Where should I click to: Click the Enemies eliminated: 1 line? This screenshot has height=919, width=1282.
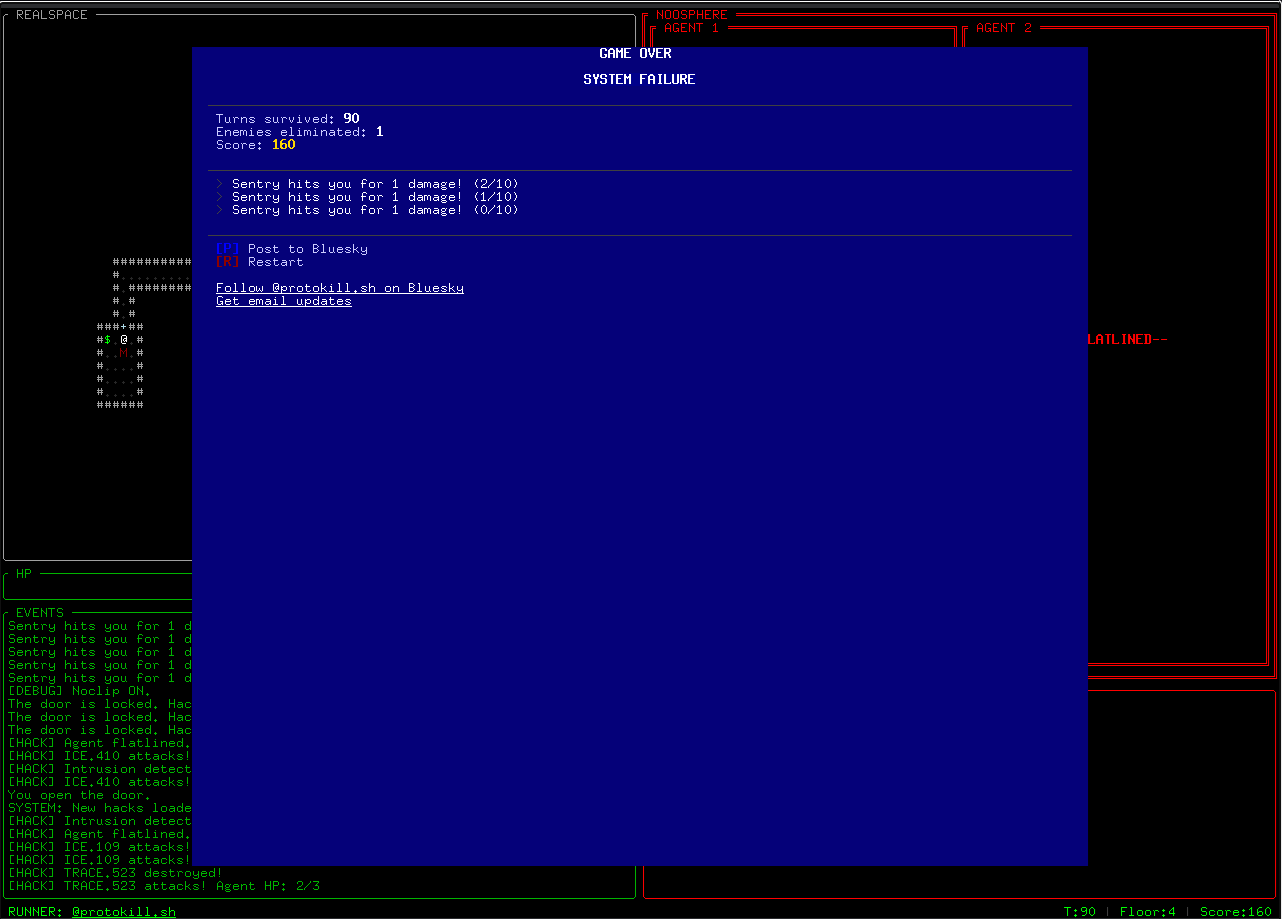300,132
